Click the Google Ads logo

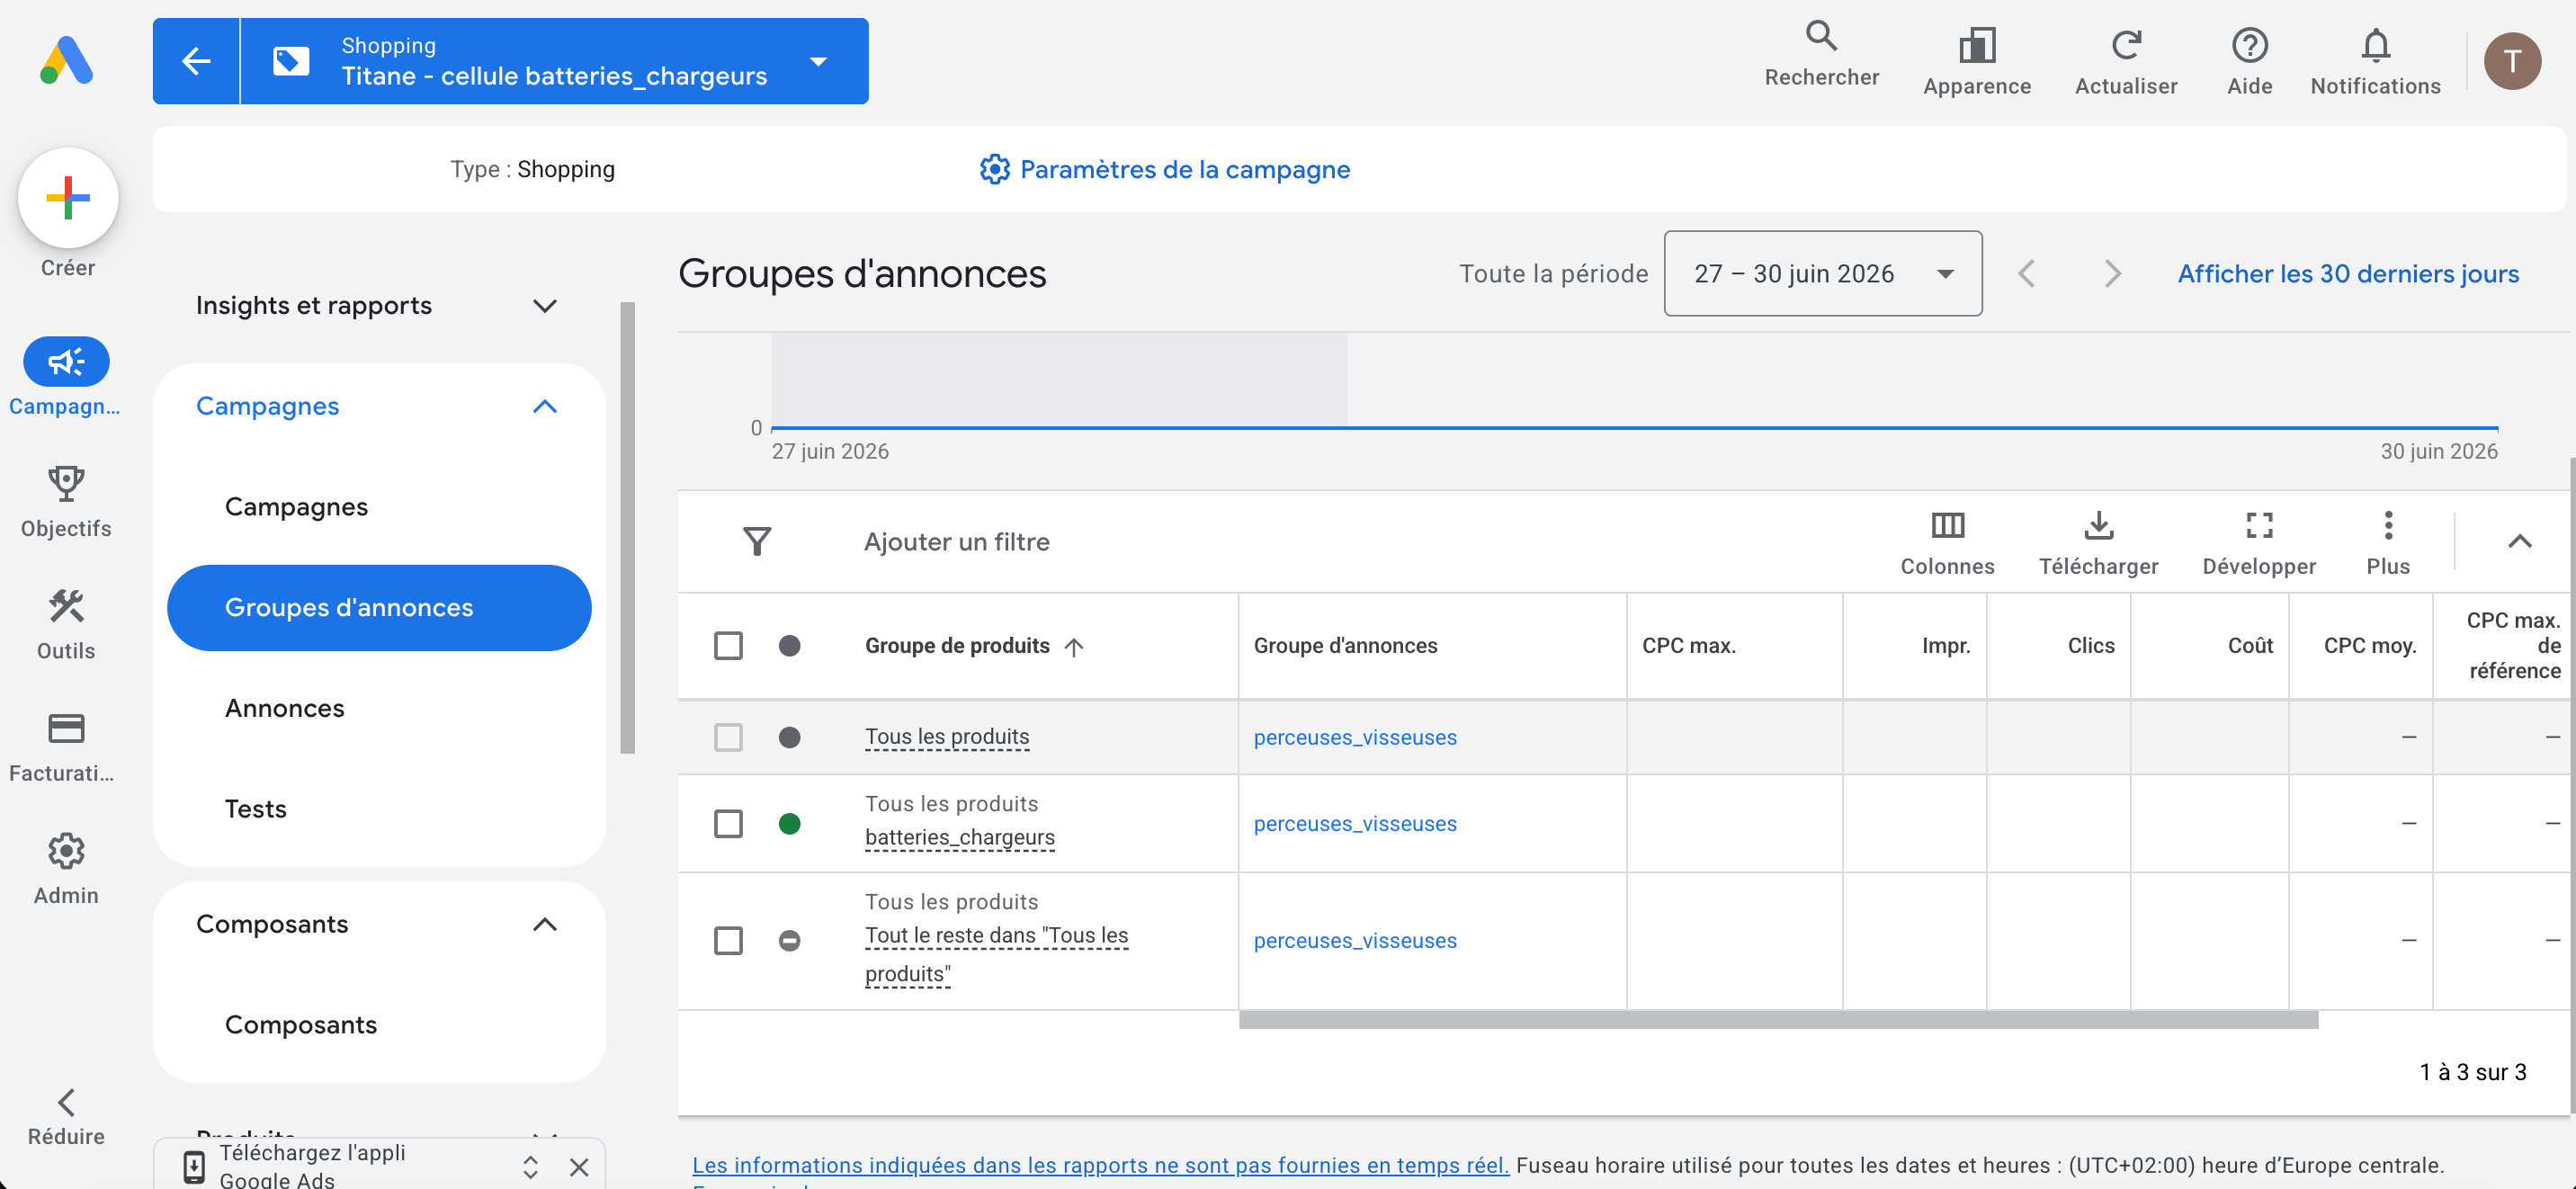click(x=67, y=61)
